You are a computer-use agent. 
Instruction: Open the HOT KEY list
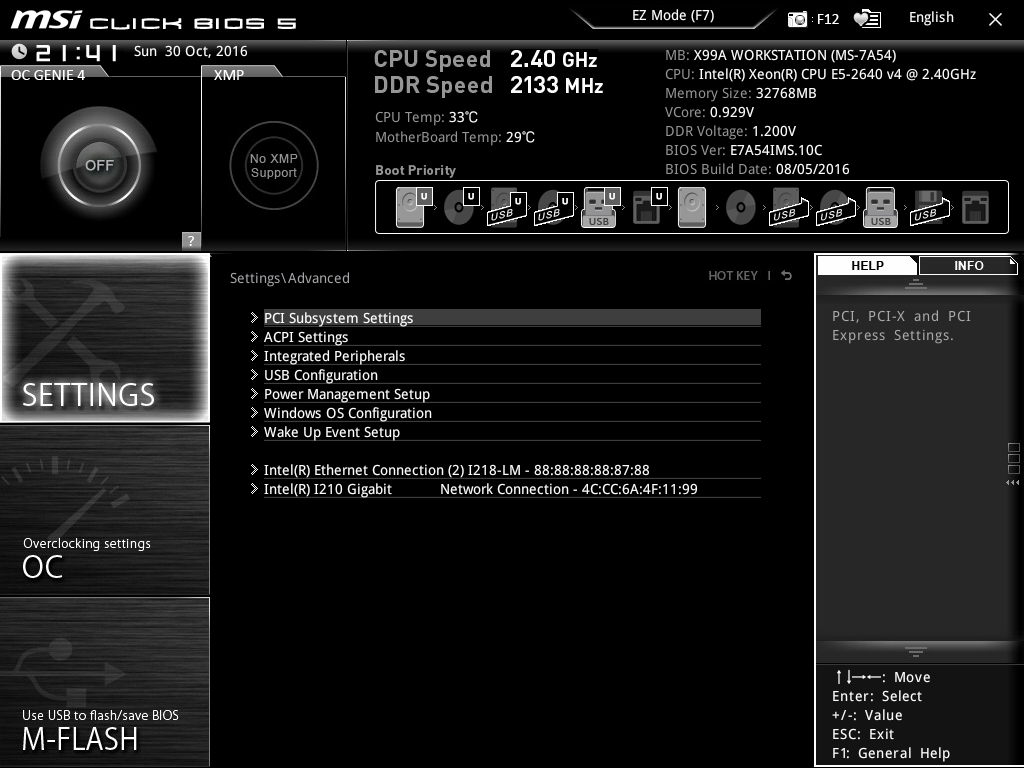click(x=733, y=276)
